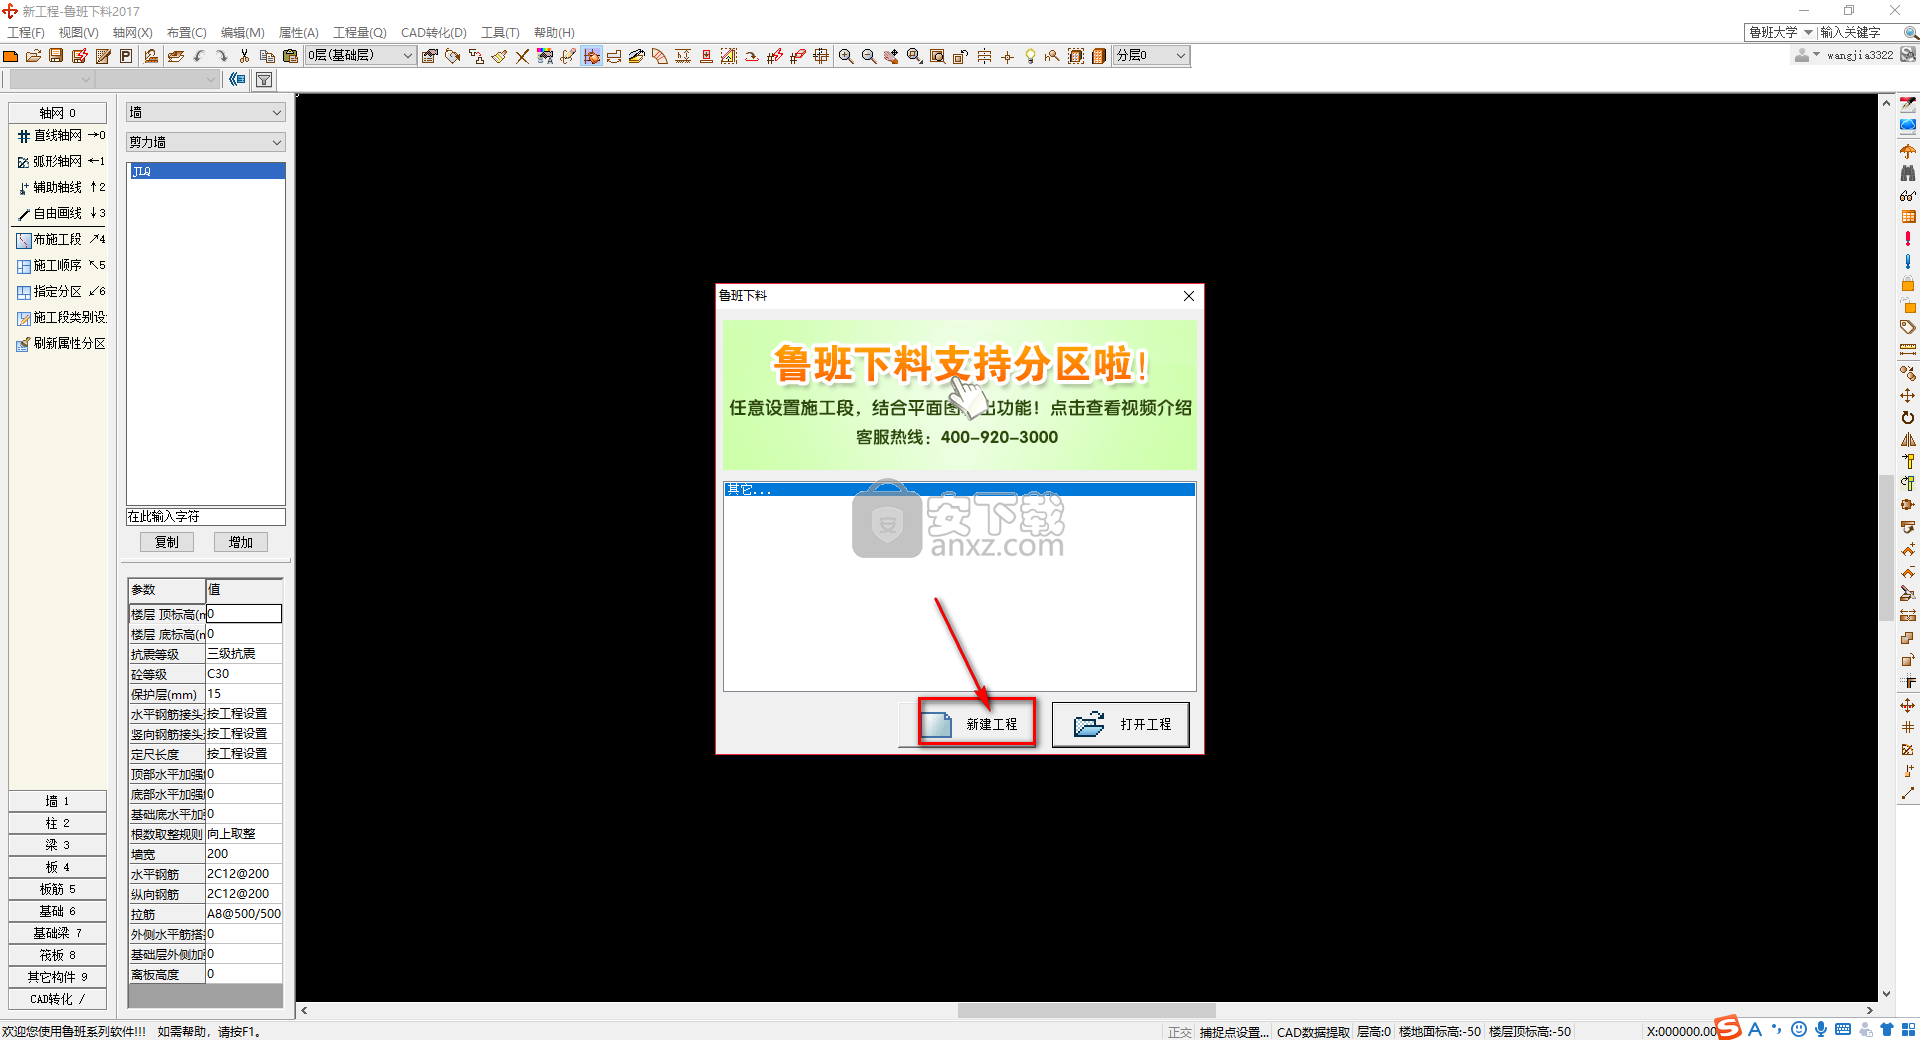Click the filter funnel icon

point(264,79)
